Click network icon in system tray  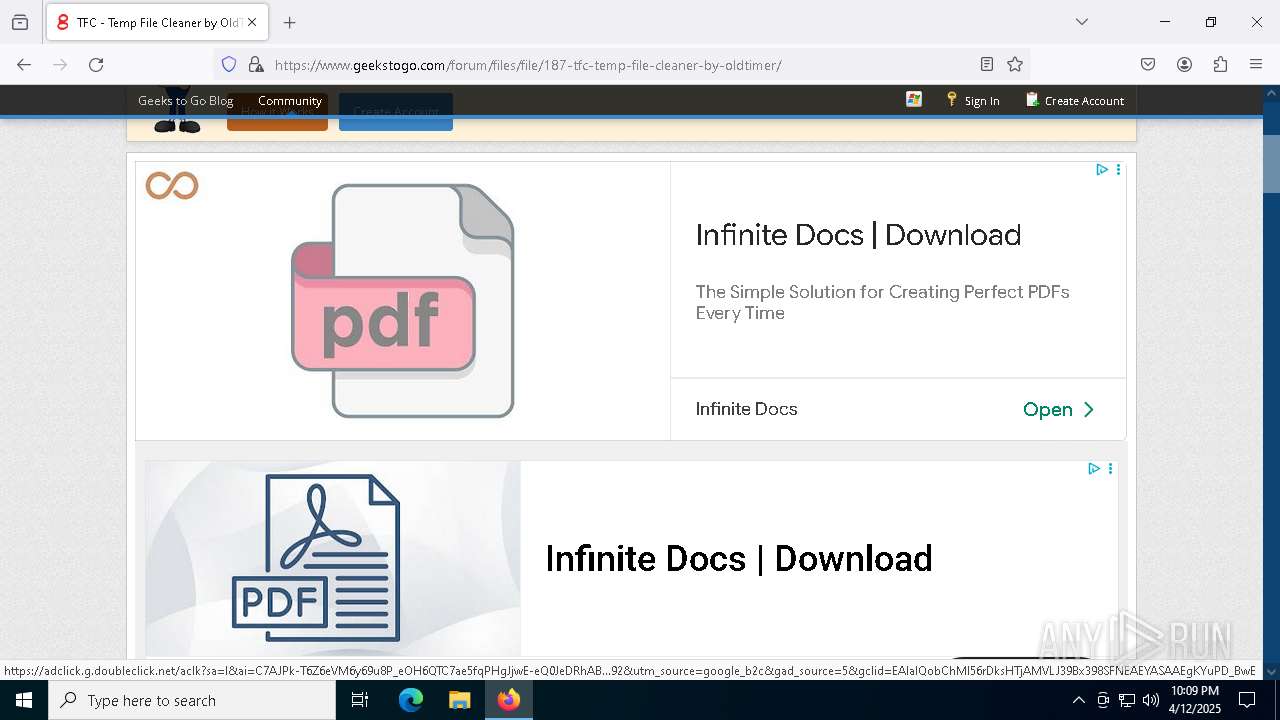pos(1127,700)
